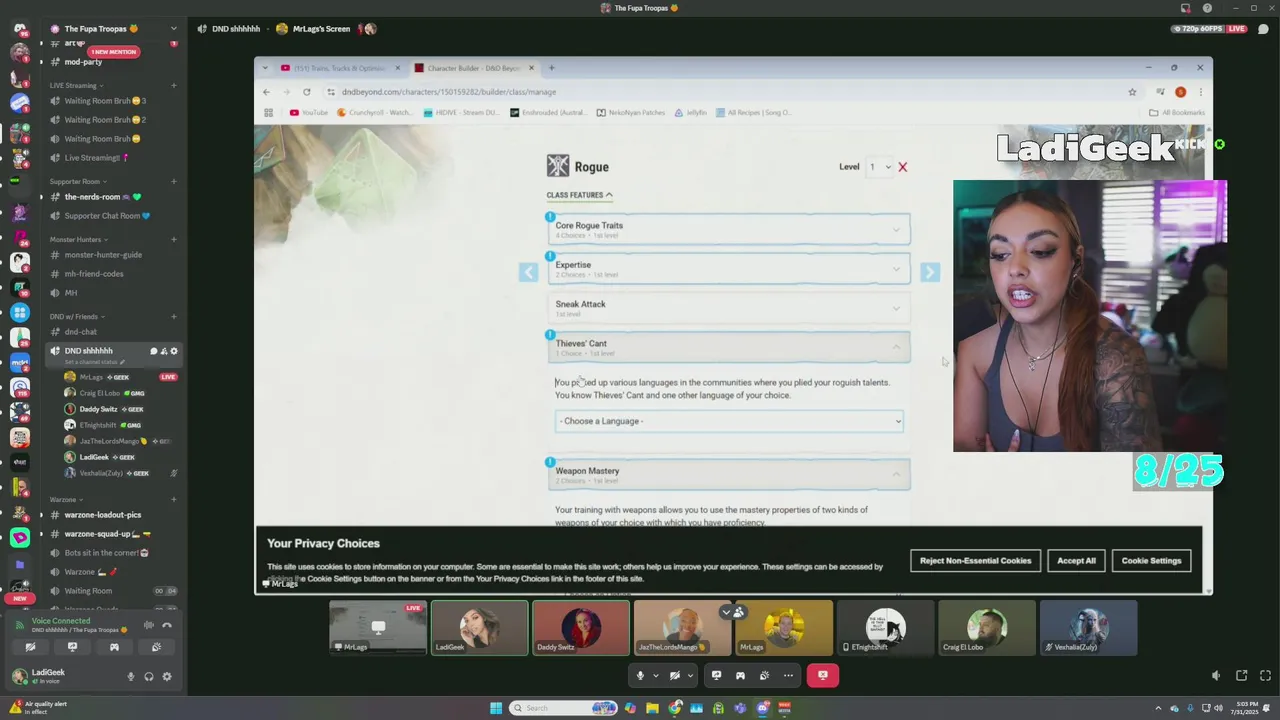Add channel to Monster Hunters category
The width and height of the screenshot is (1280, 720).
coord(173,240)
